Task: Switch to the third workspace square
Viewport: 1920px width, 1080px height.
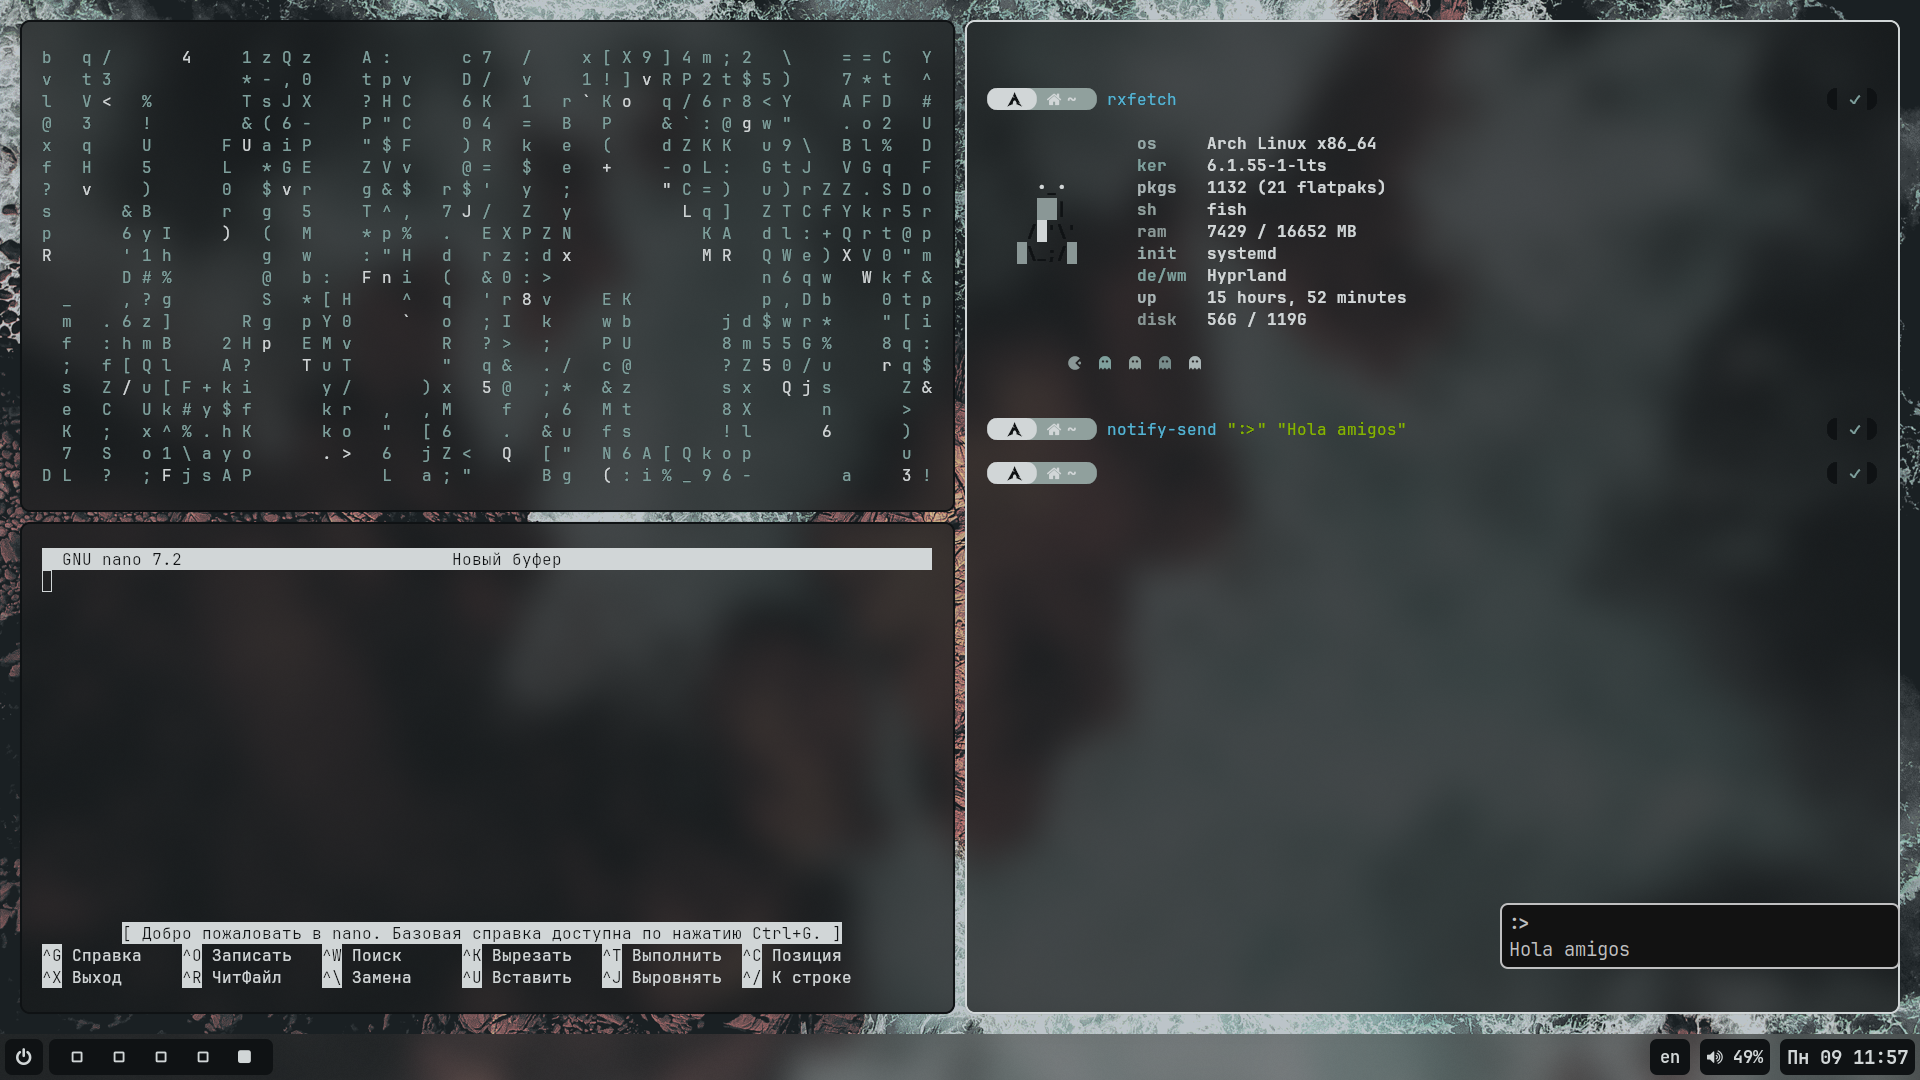Action: tap(161, 1057)
